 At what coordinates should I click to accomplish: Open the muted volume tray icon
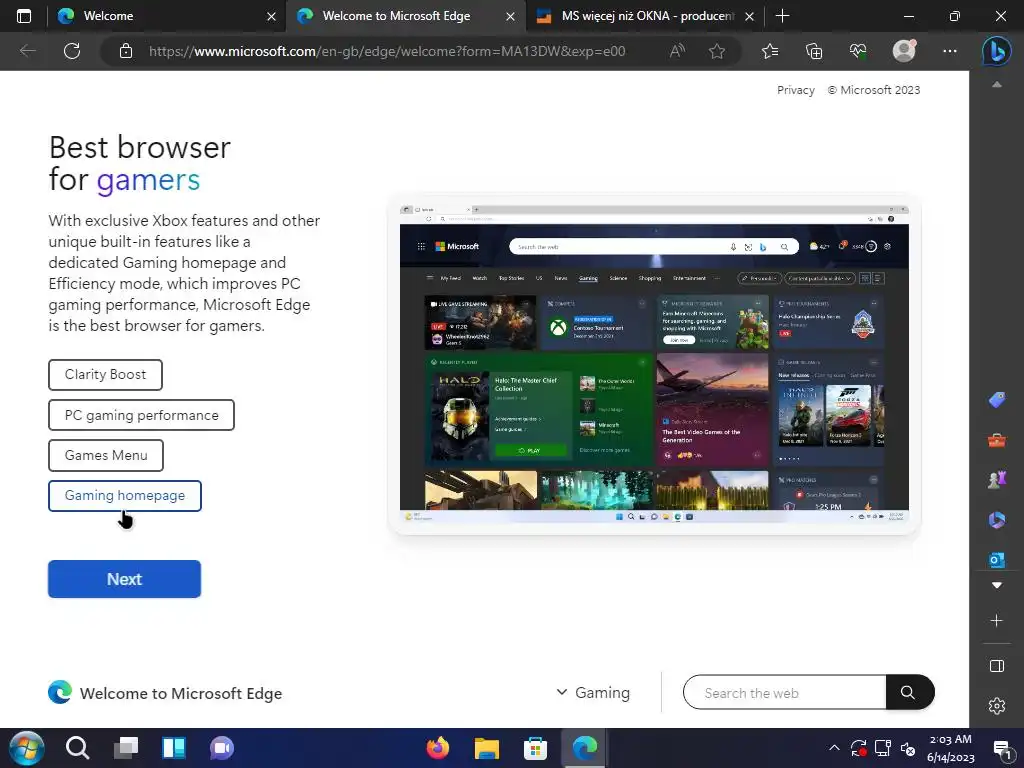pyautogui.click(x=908, y=748)
